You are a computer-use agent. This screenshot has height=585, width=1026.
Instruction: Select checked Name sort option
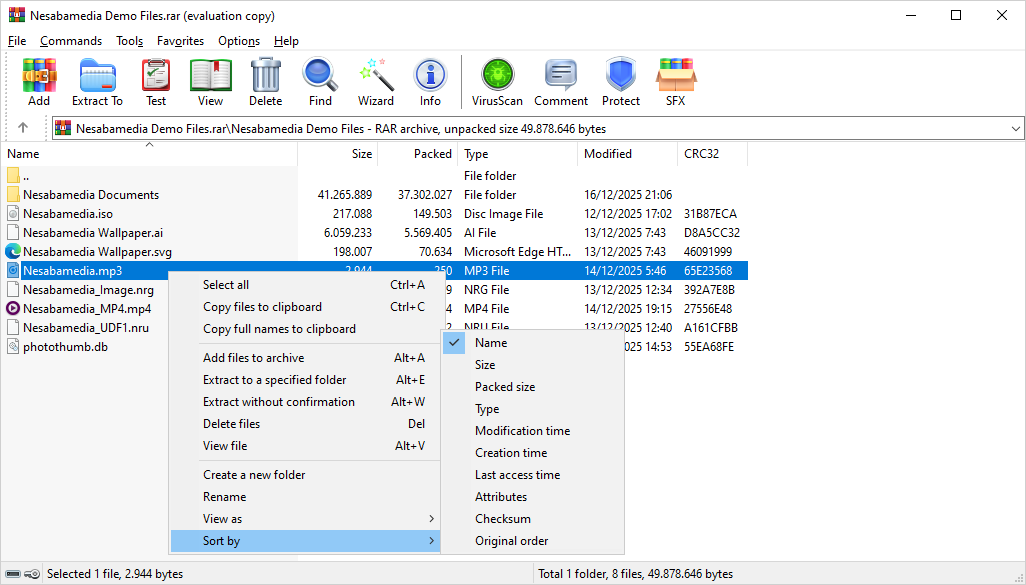click(x=491, y=343)
